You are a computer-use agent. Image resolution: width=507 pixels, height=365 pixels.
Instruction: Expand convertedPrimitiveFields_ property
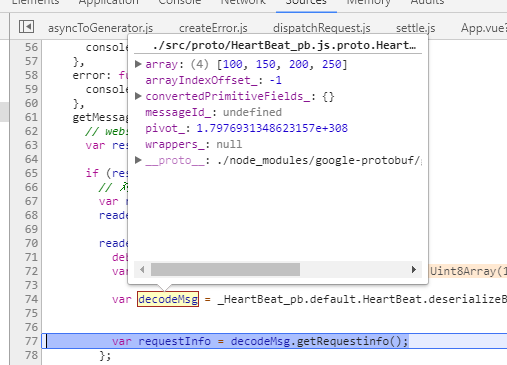[138, 96]
